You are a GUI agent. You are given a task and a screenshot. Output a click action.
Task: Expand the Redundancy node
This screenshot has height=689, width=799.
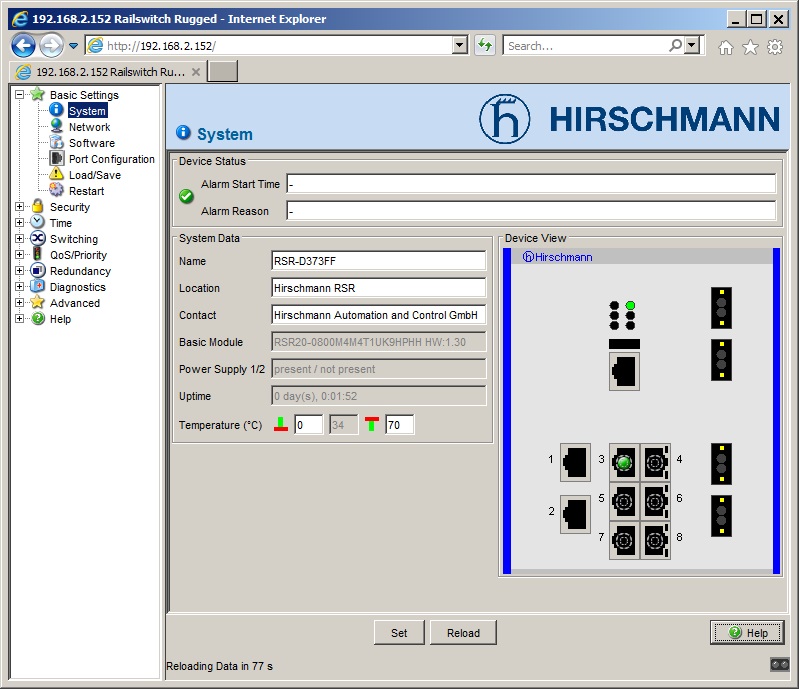click(x=19, y=271)
